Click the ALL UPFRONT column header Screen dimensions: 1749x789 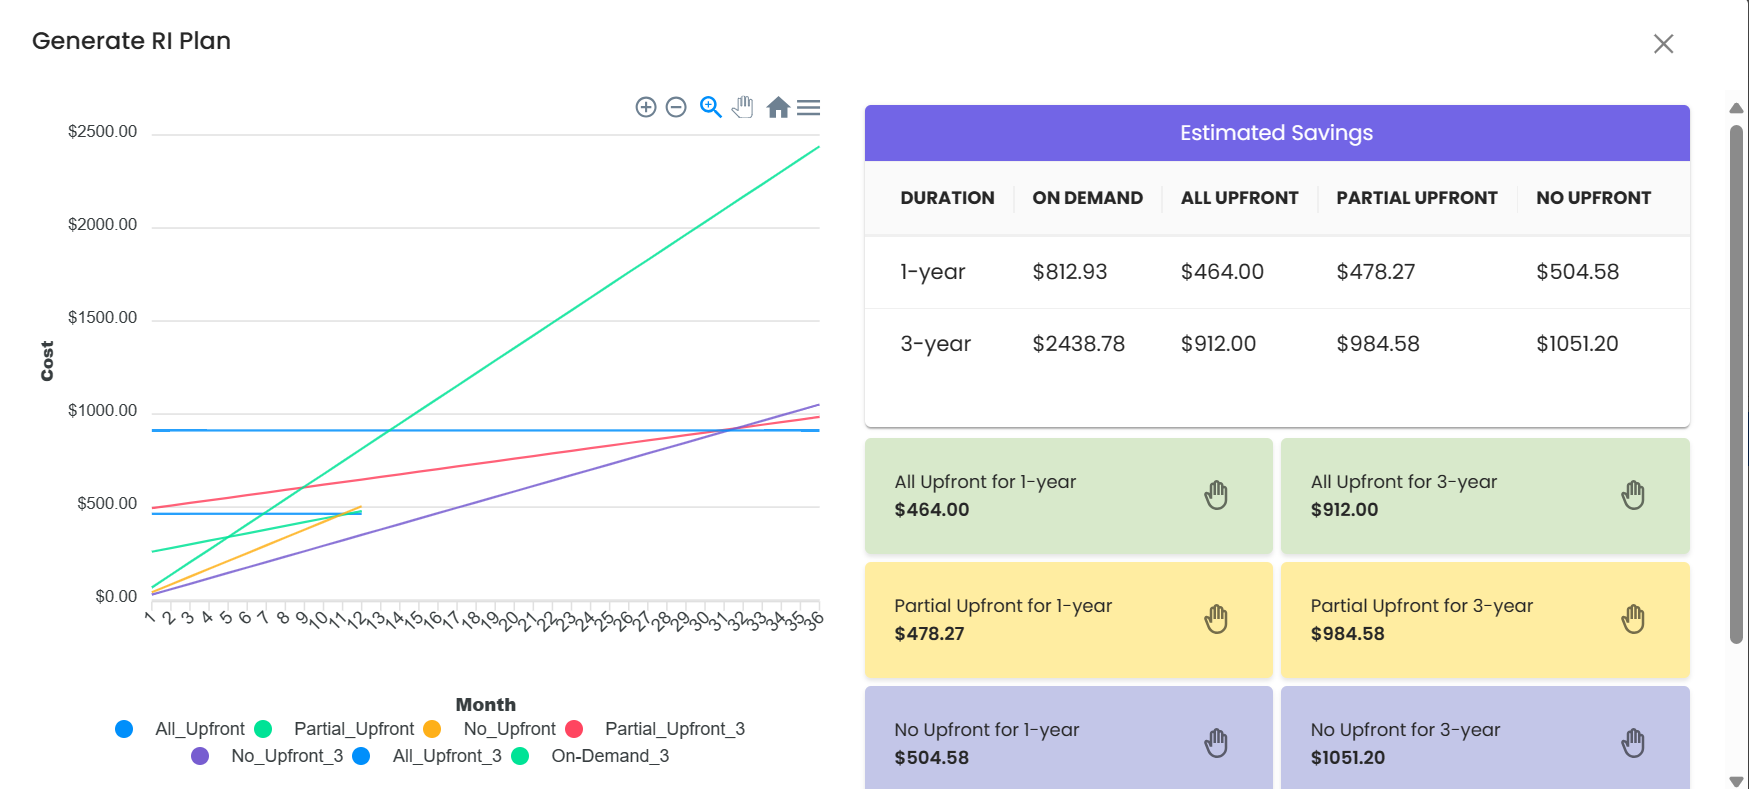pos(1239,198)
